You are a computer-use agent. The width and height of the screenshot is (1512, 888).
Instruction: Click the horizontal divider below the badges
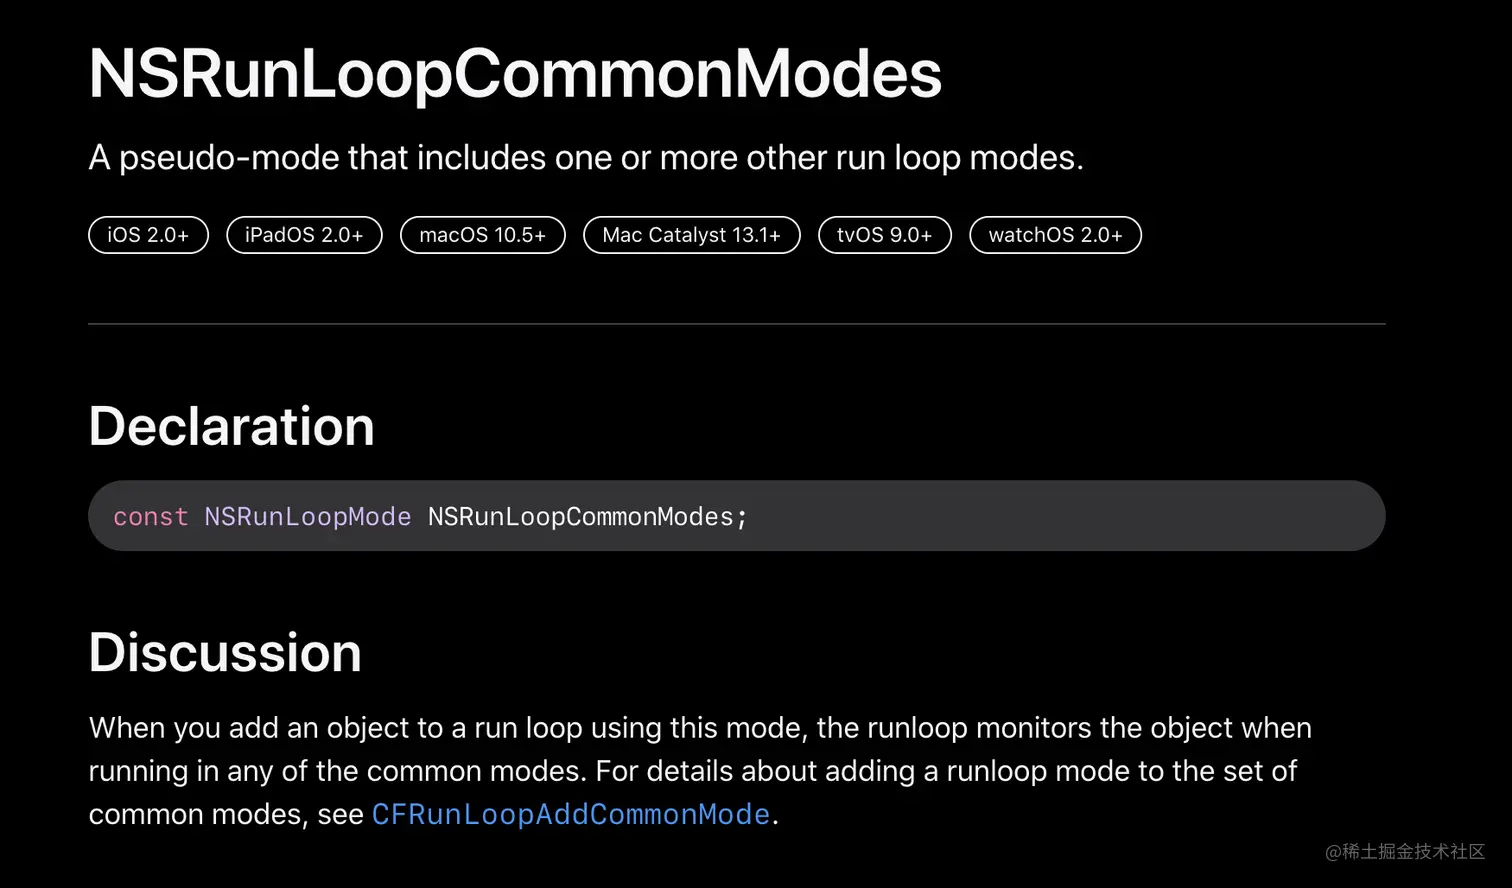point(737,324)
